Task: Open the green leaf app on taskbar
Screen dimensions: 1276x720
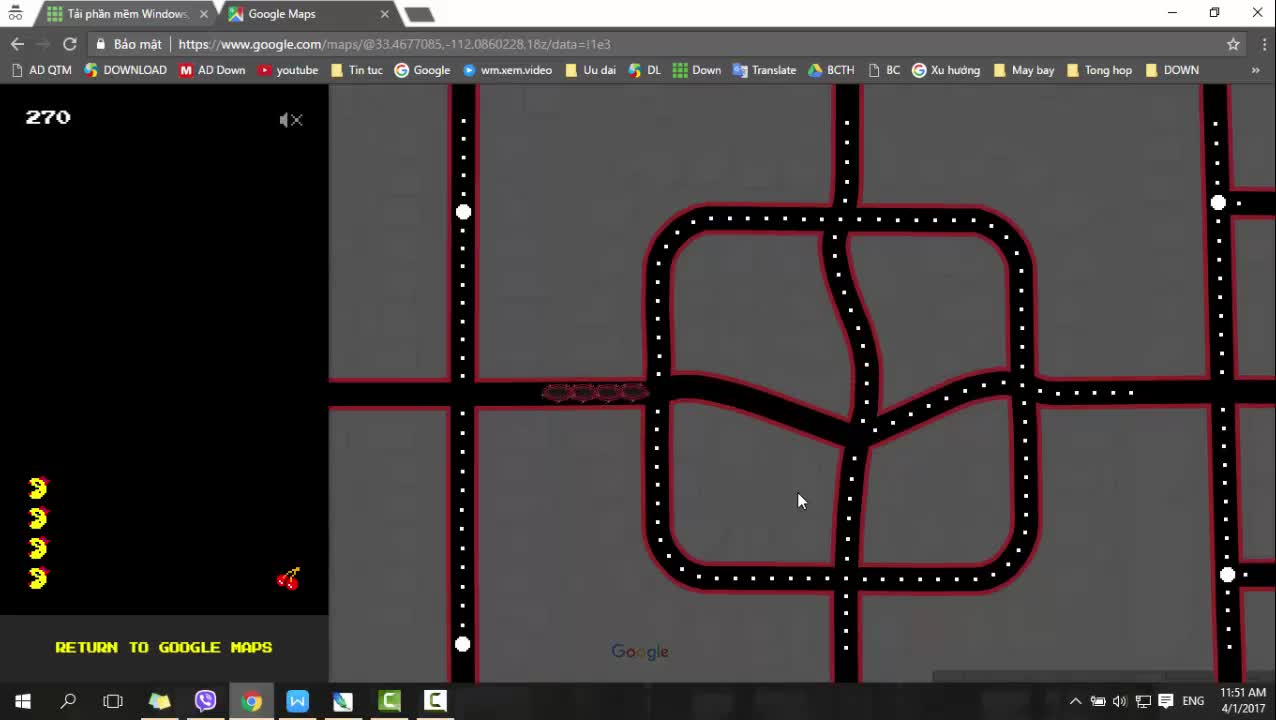Action: (343, 701)
